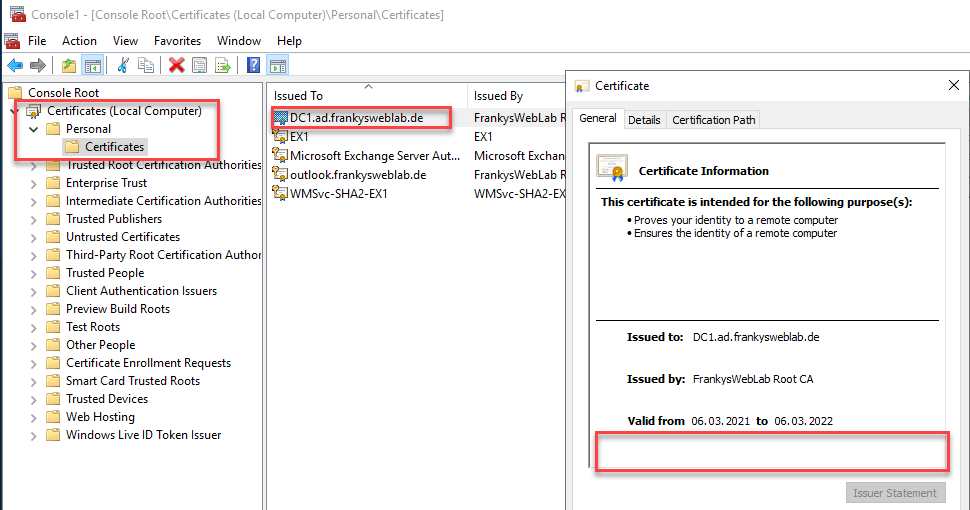
Task: Expand the Trusted People node
Action: (x=33, y=274)
